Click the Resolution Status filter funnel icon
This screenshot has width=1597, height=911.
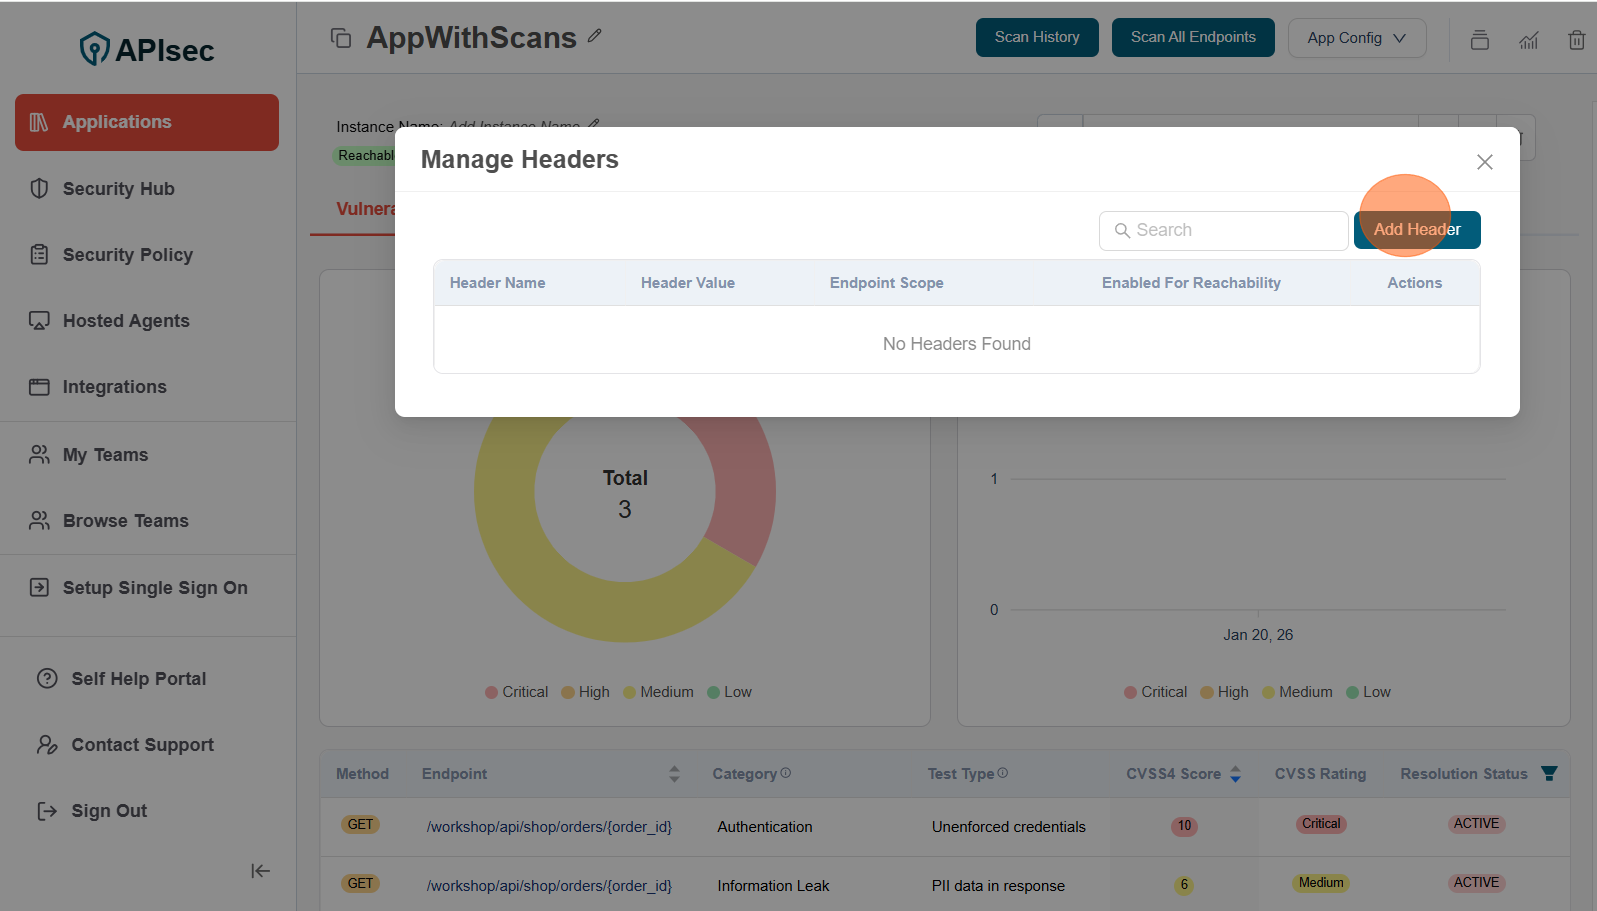pyautogui.click(x=1549, y=773)
